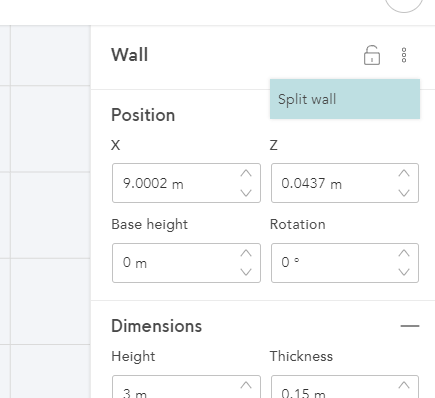This screenshot has height=398, width=435.
Task: Increase the X position value
Action: coord(246,173)
